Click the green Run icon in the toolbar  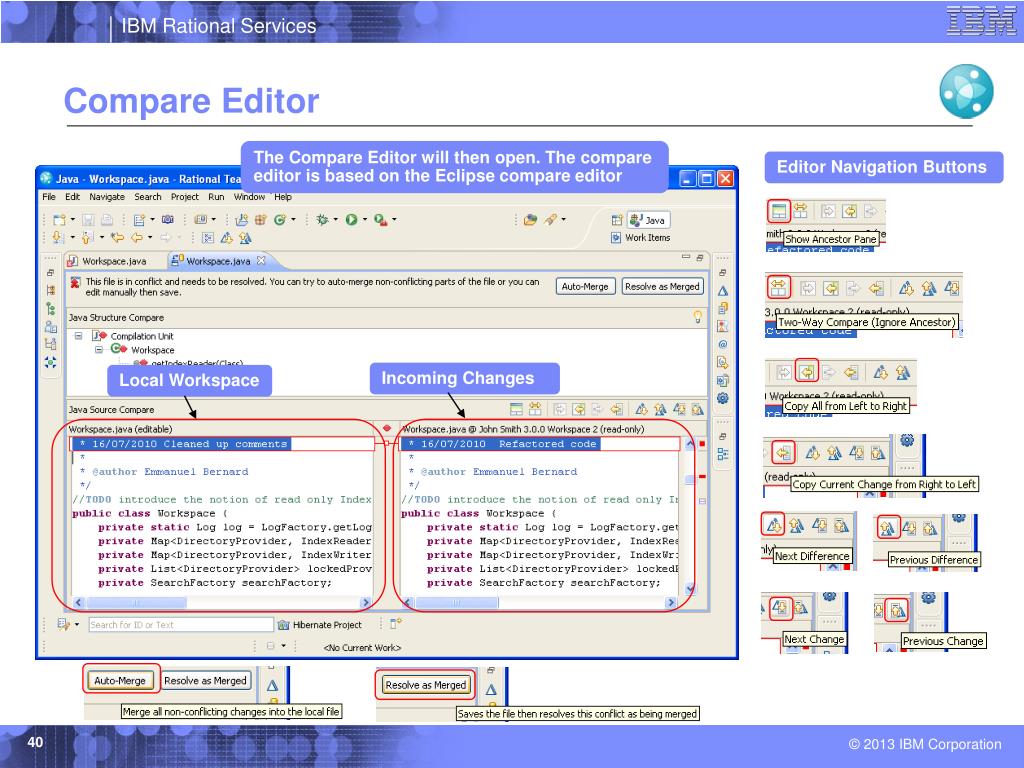pos(351,220)
